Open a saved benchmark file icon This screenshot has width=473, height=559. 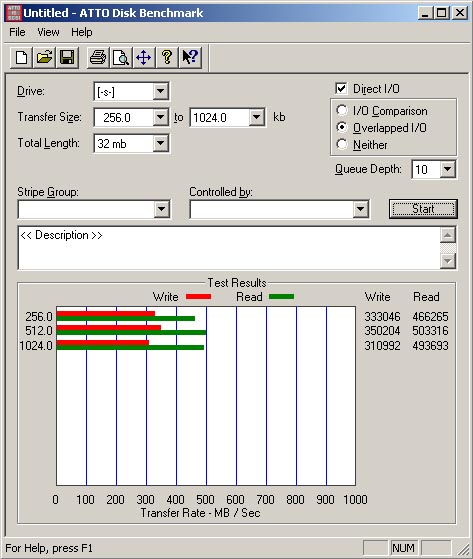pyautogui.click(x=44, y=57)
